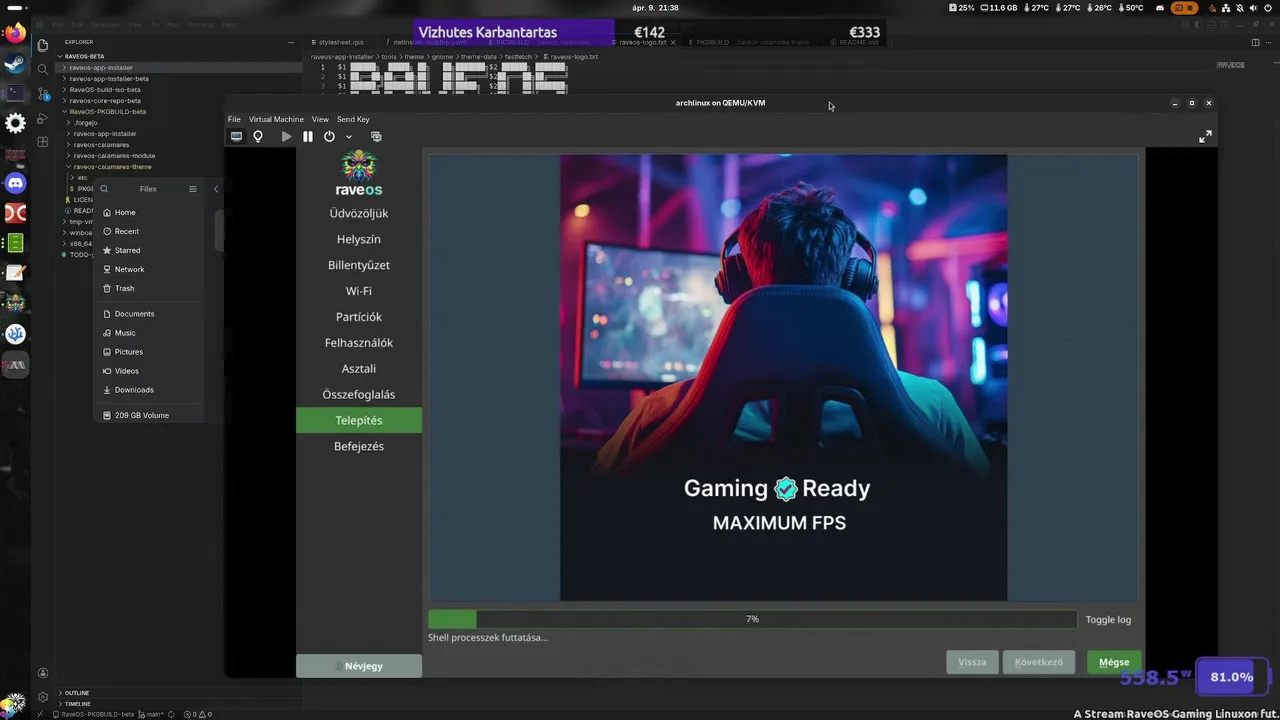Select Helyszín step in installer sidebar
Screen dimensions: 1280x720
click(x=359, y=239)
